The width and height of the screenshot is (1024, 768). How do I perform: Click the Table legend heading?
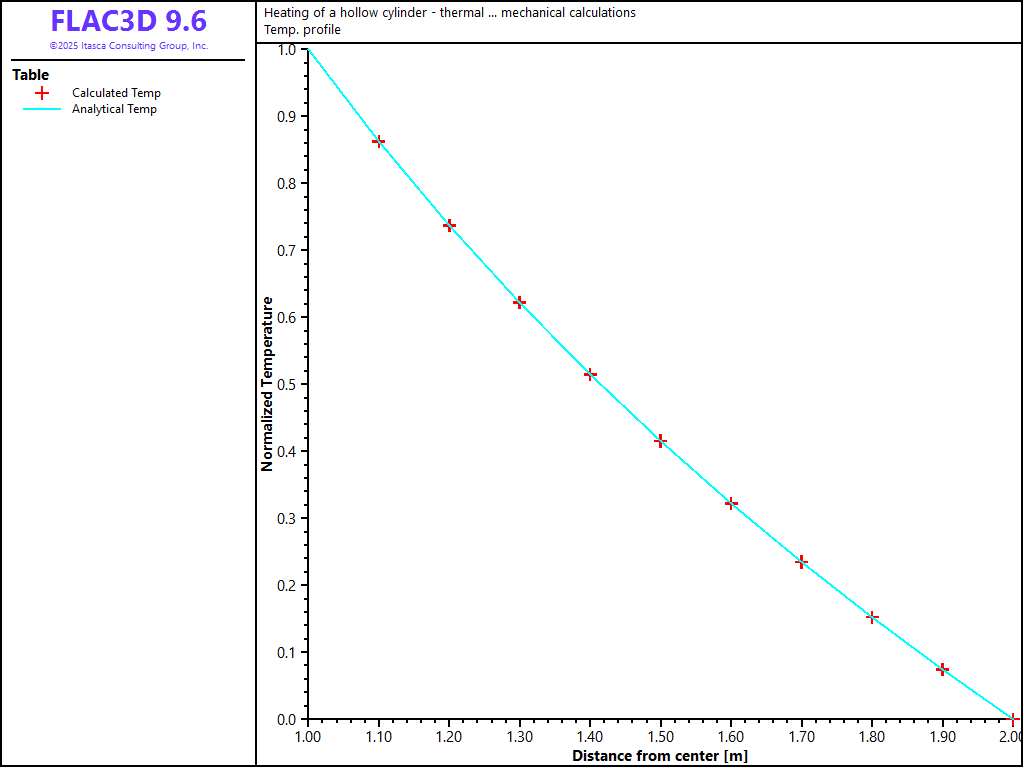(x=30, y=75)
